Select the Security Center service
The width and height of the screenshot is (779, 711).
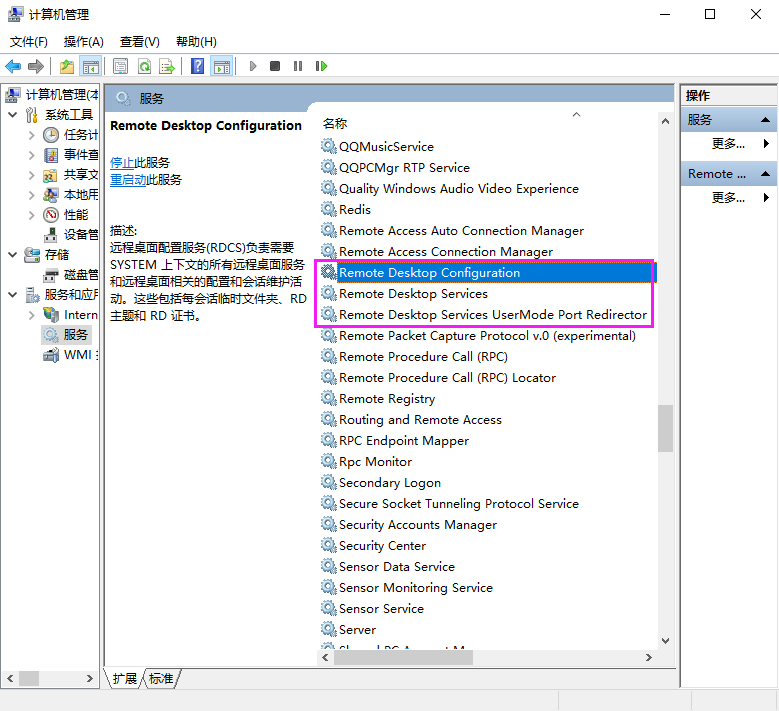pos(374,546)
